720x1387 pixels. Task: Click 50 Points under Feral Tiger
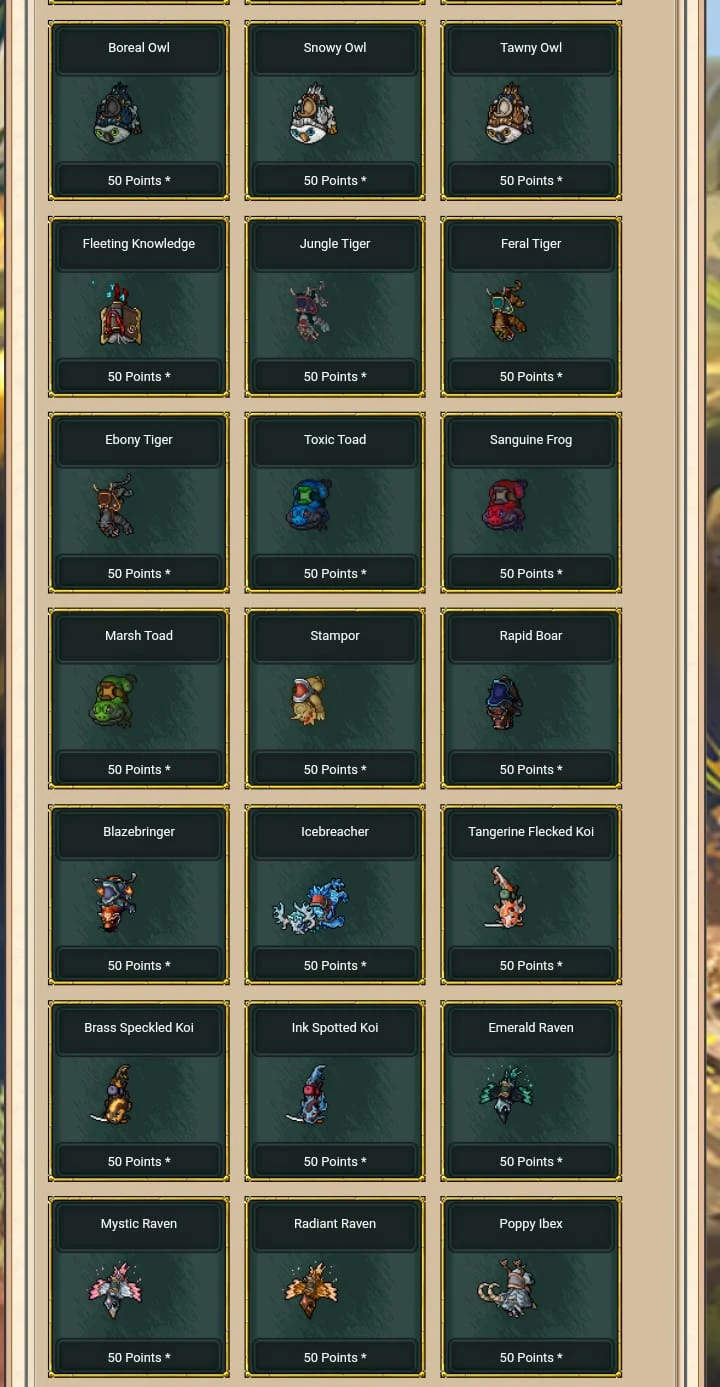(531, 377)
